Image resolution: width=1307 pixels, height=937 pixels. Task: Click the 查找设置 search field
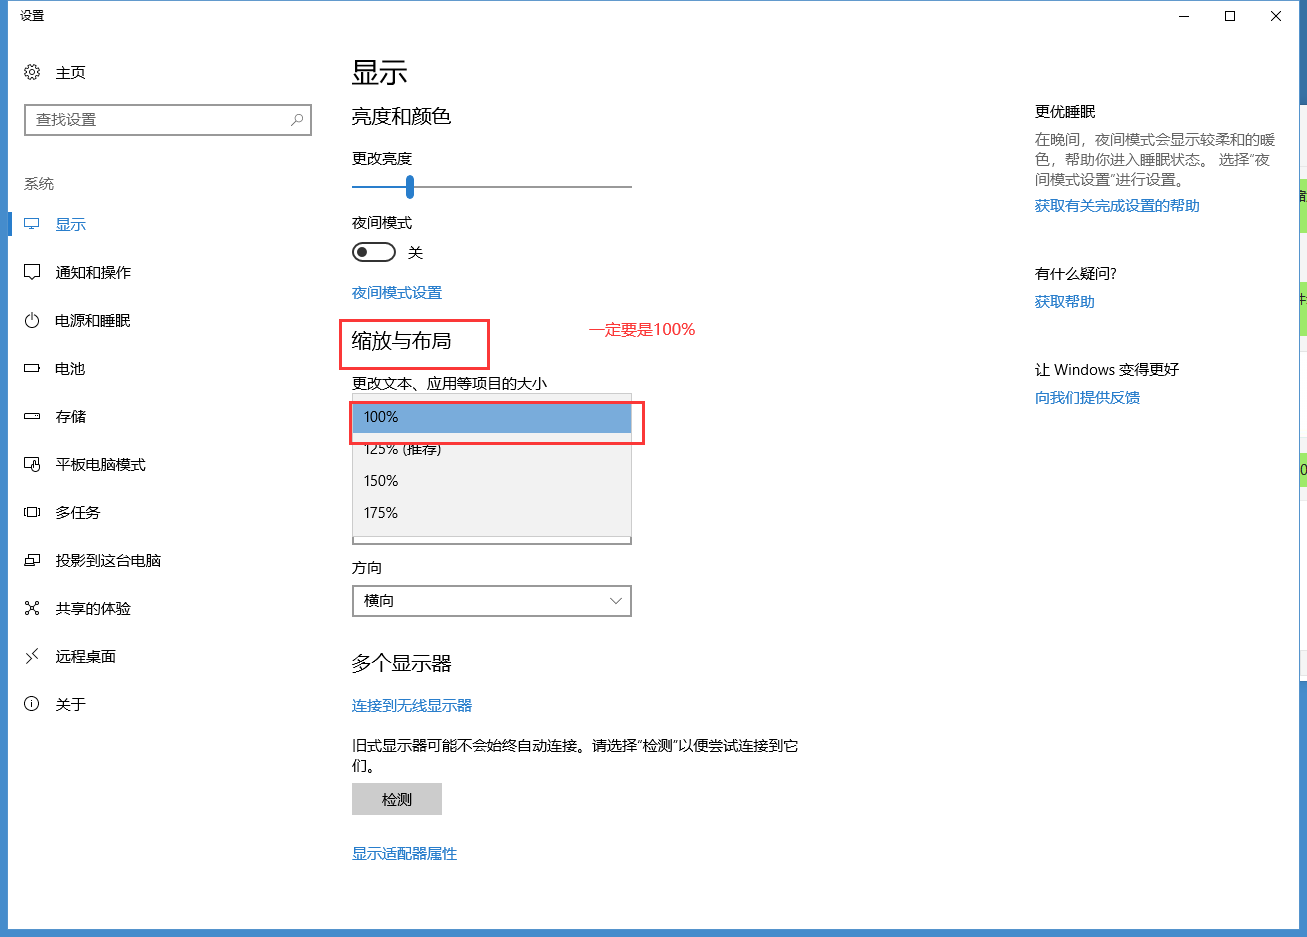point(168,120)
